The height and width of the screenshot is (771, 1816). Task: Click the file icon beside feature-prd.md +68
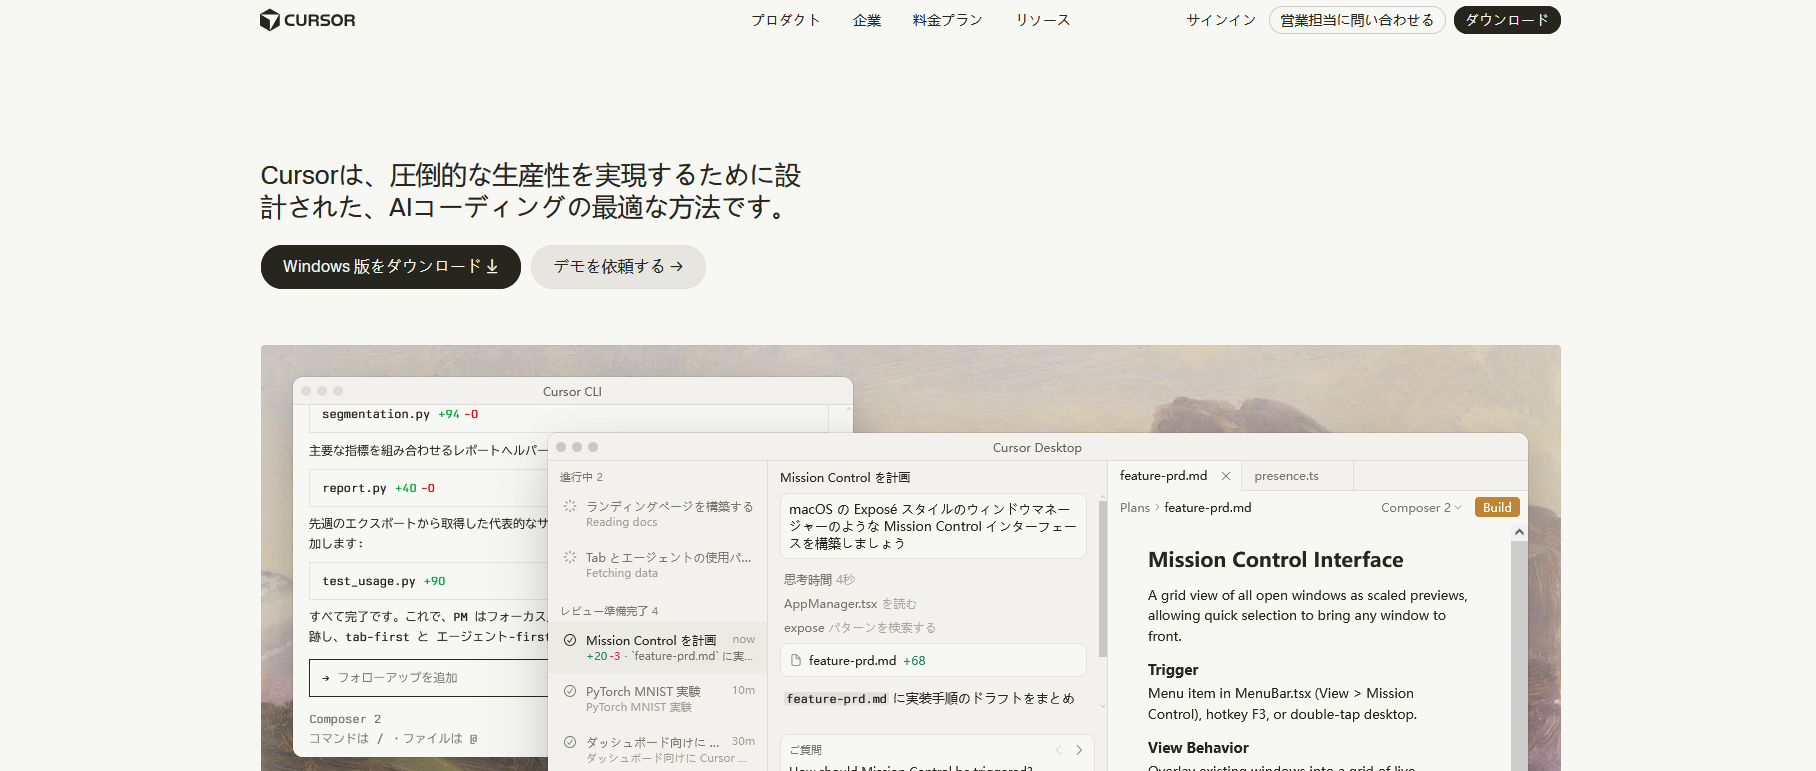click(x=796, y=661)
